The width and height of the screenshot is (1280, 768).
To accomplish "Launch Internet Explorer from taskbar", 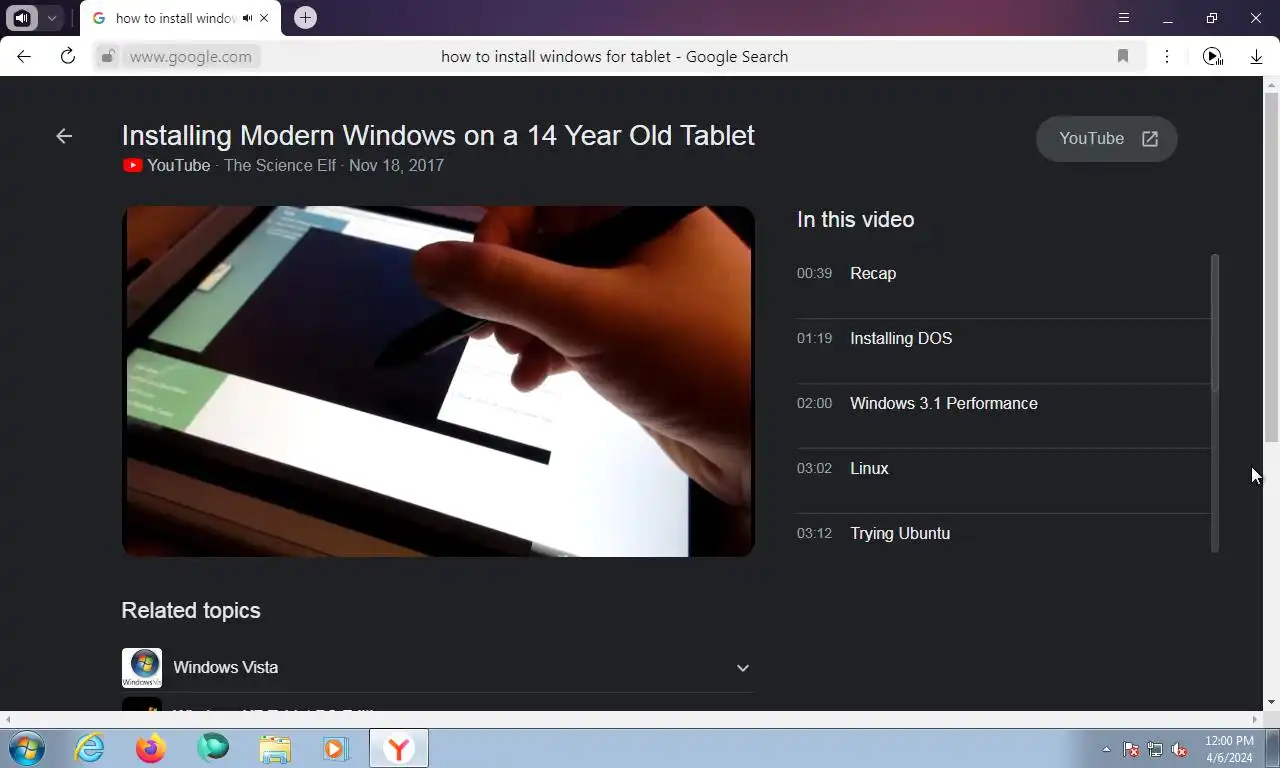I will click(90, 748).
